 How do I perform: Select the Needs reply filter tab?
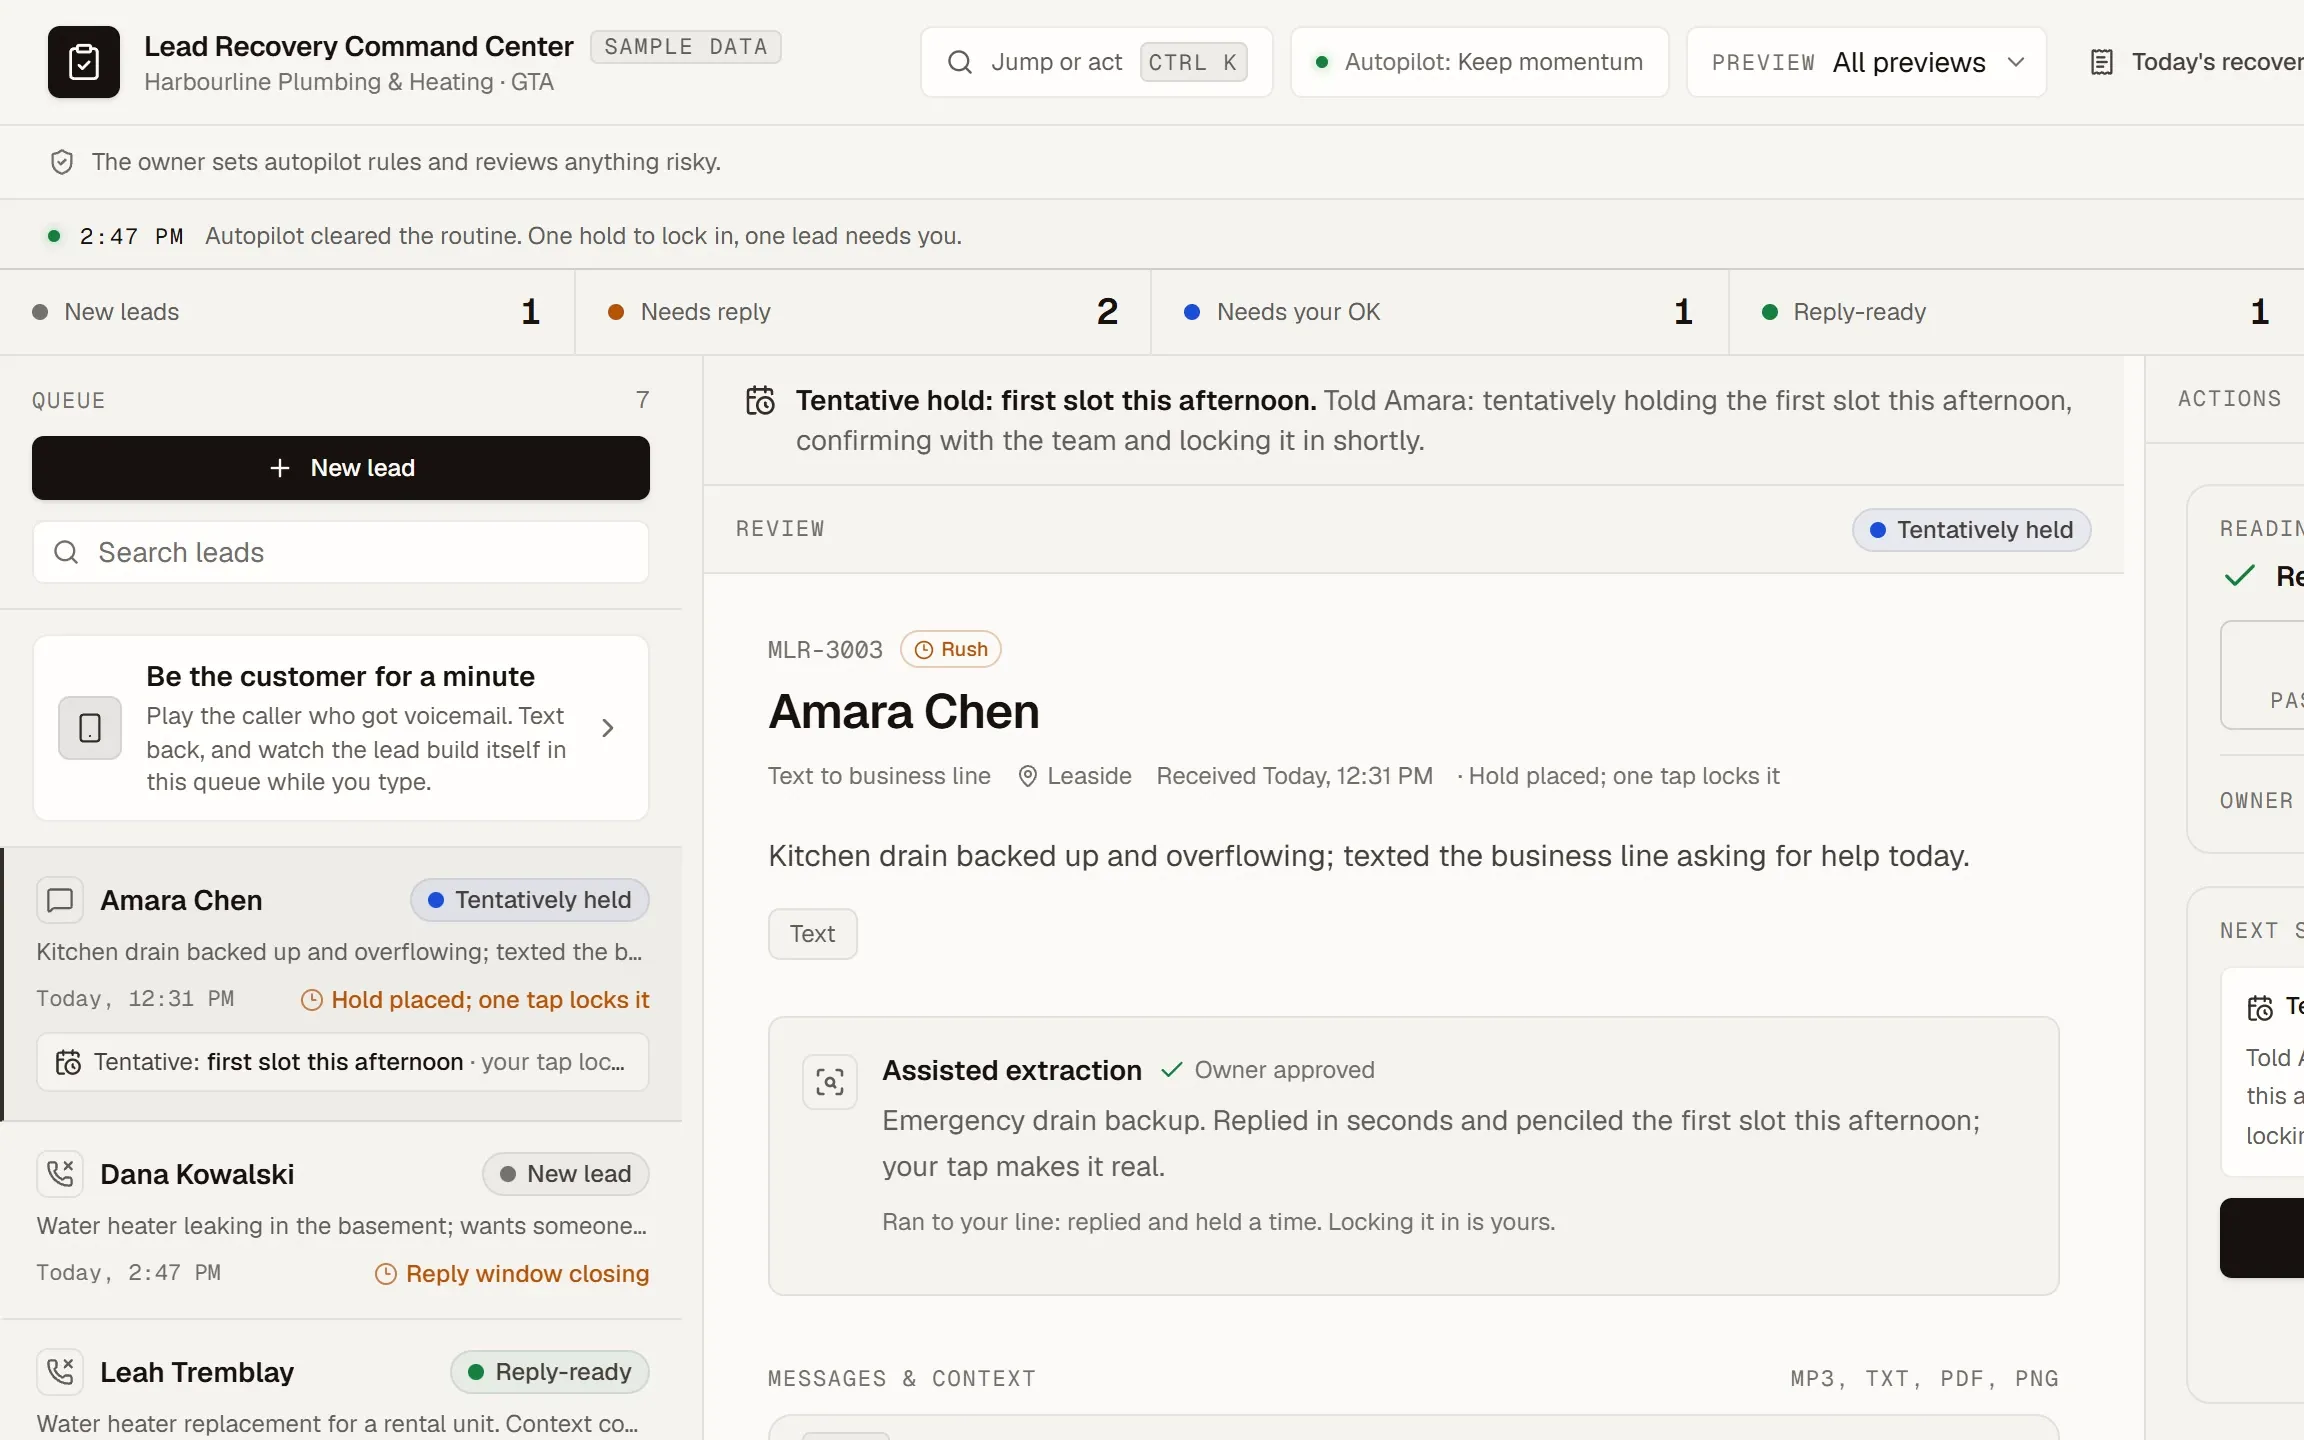coord(863,312)
